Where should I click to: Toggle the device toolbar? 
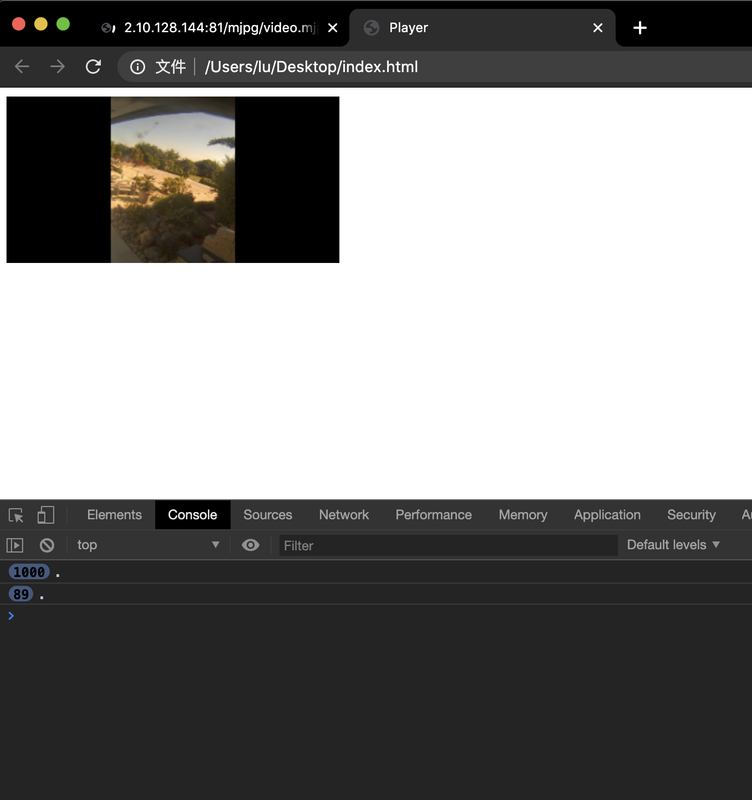[45, 515]
